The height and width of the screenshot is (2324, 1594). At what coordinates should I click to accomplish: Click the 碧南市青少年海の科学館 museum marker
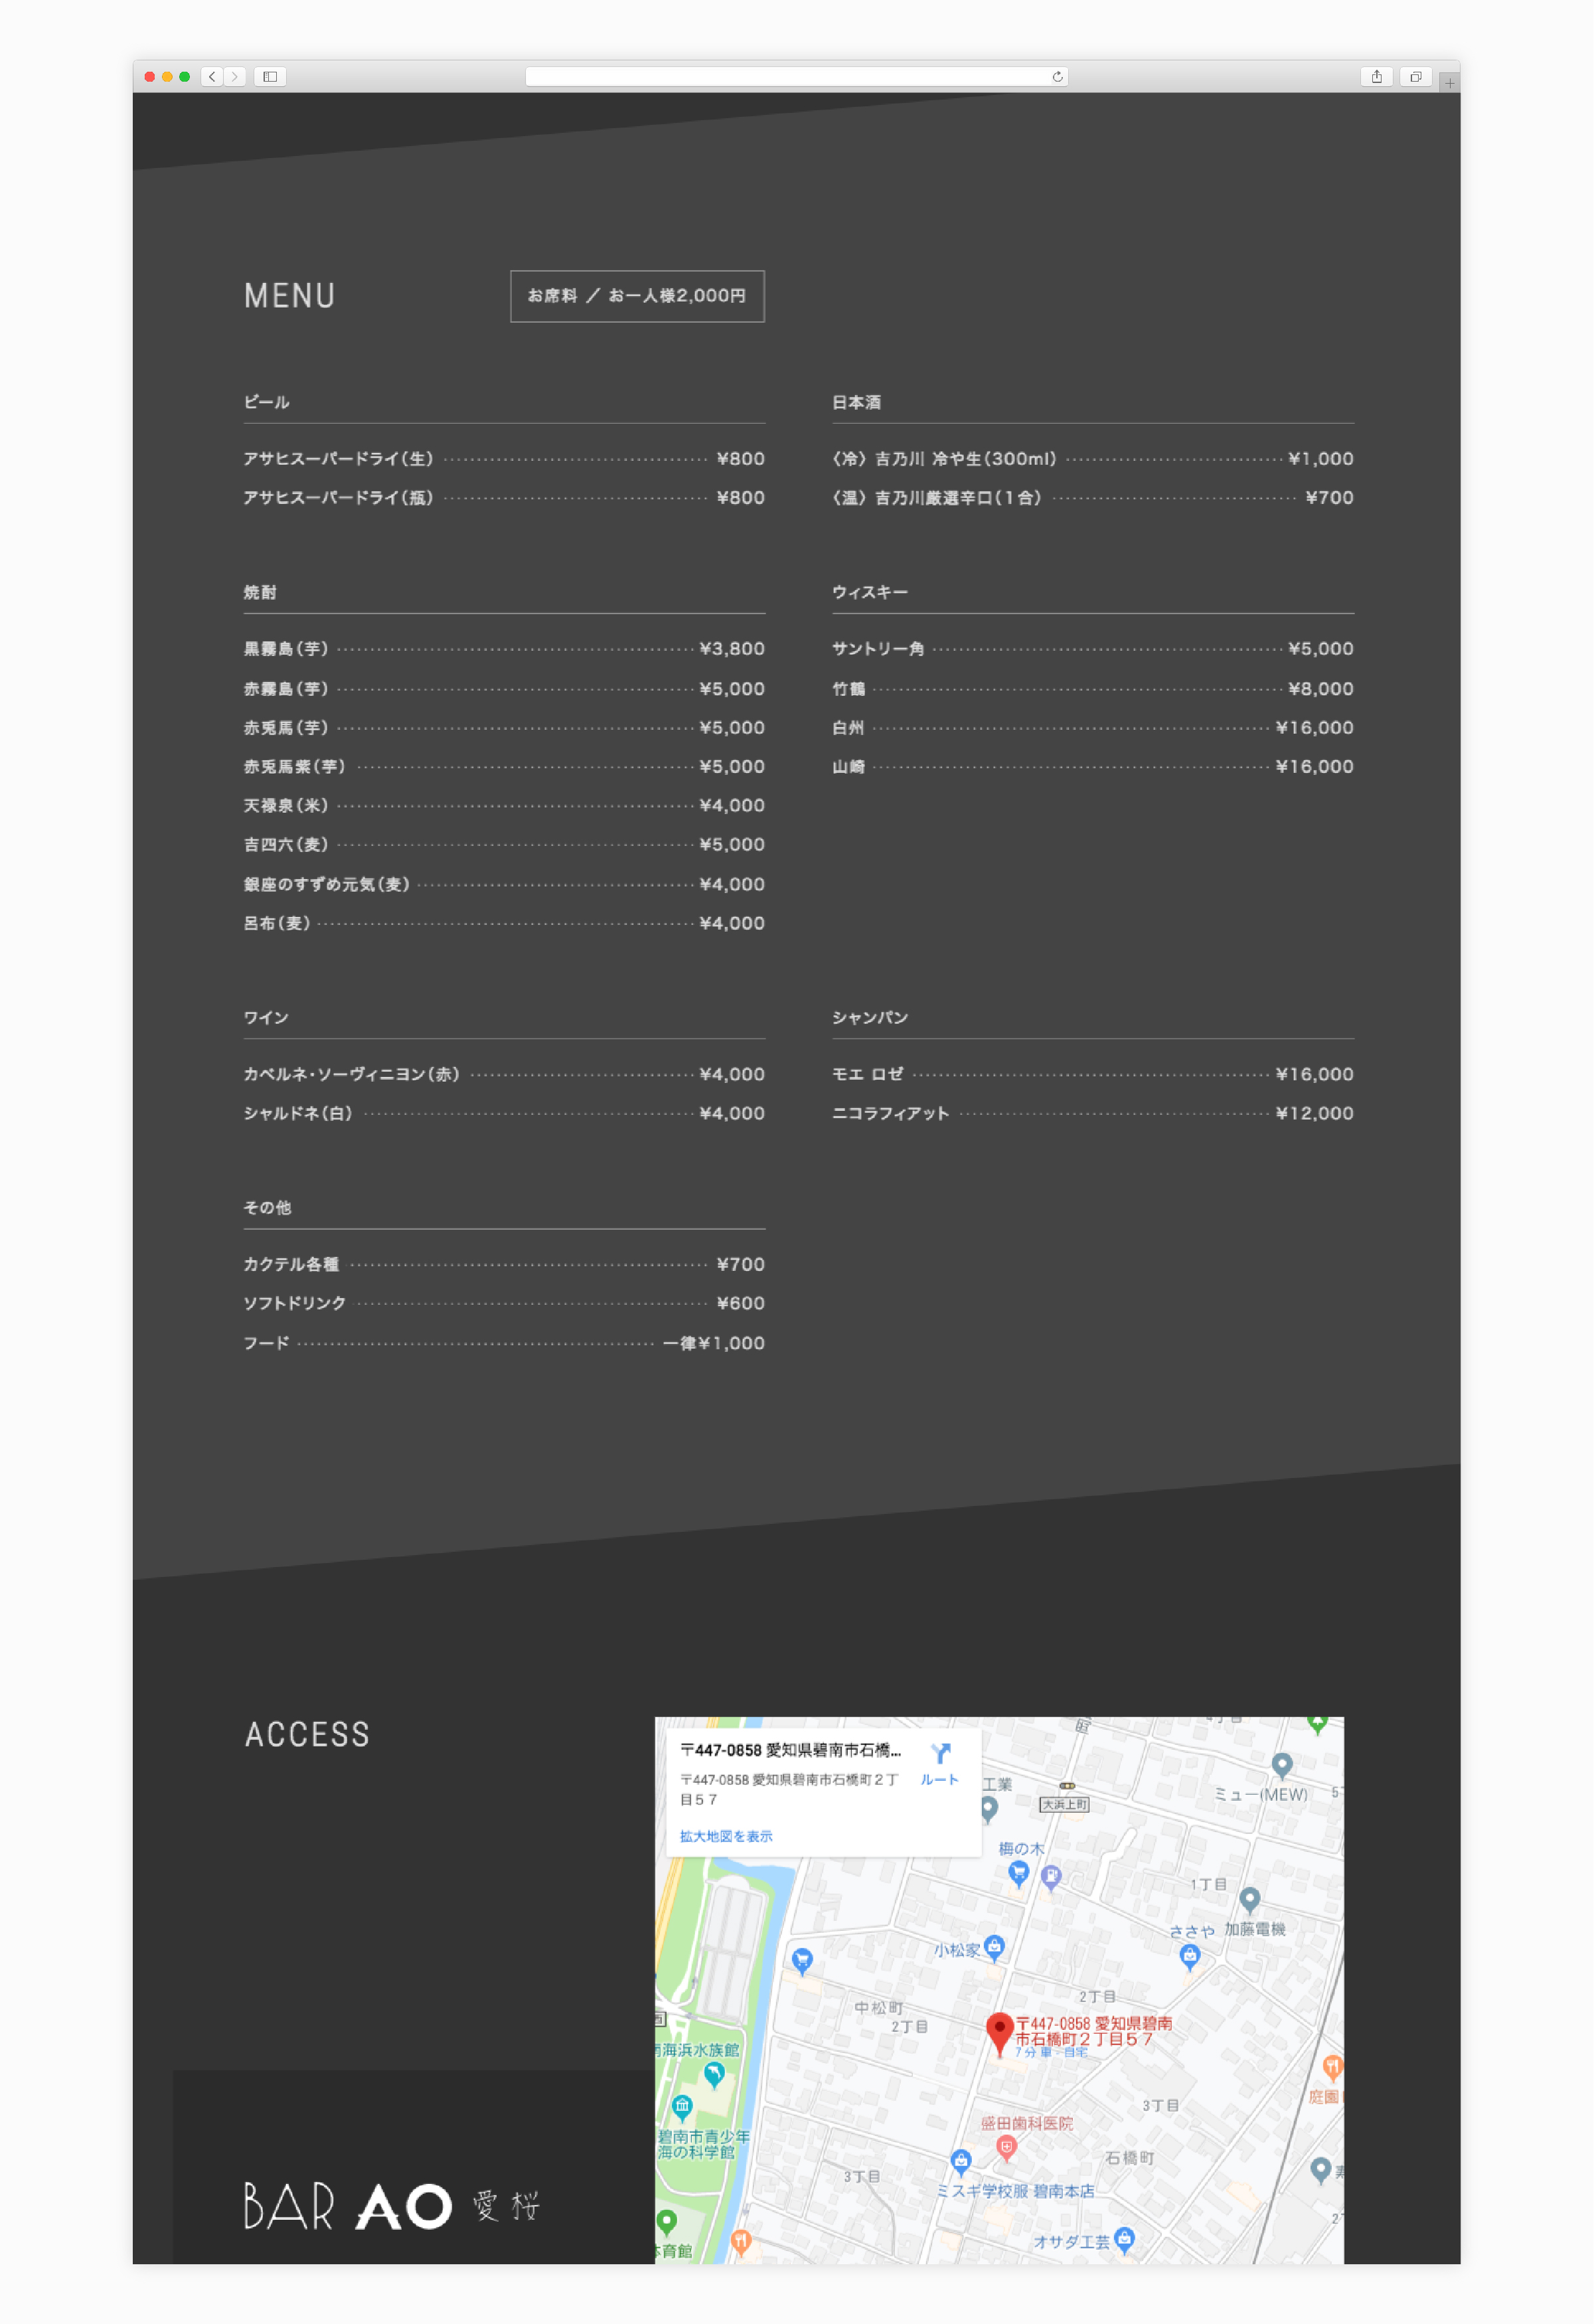[x=682, y=2108]
